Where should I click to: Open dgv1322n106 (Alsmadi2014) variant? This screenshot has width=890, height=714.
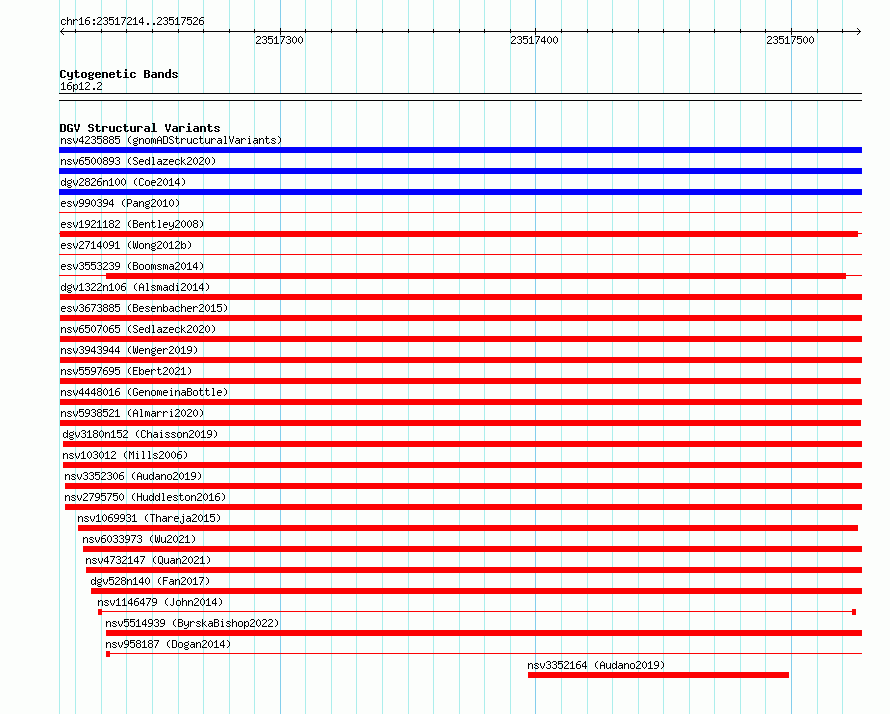point(135,287)
